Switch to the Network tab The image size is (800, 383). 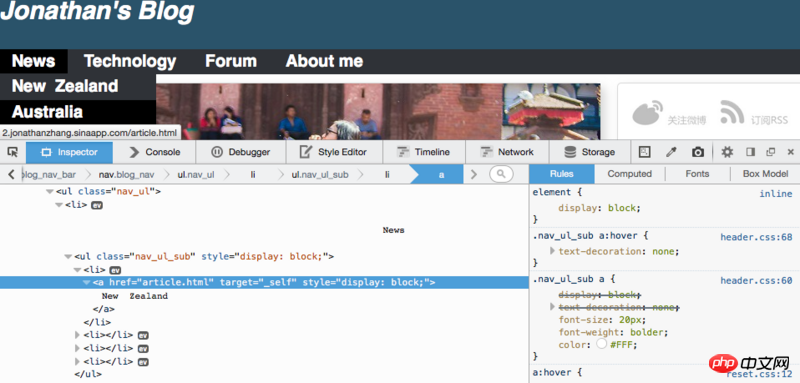pos(507,152)
